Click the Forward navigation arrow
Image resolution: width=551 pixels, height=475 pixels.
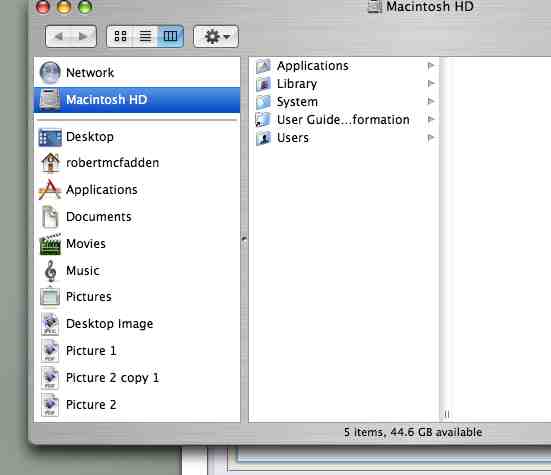pyautogui.click(x=84, y=36)
